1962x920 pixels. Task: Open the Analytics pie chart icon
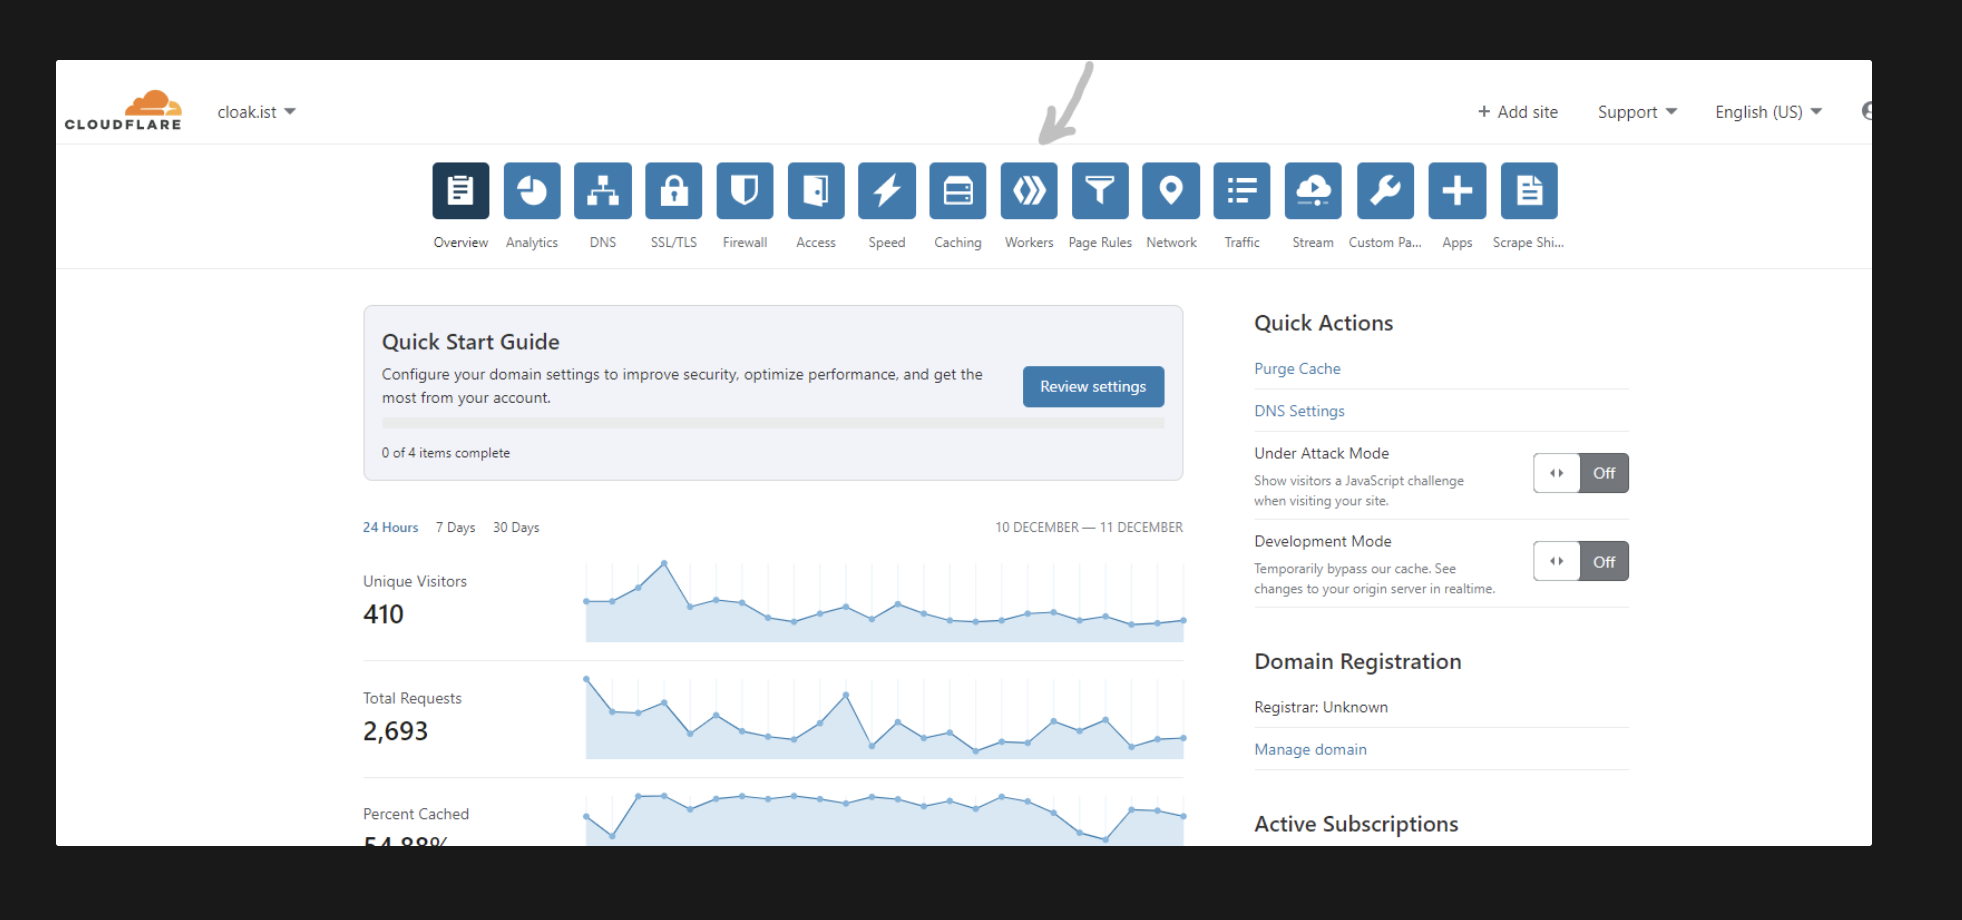coord(531,190)
